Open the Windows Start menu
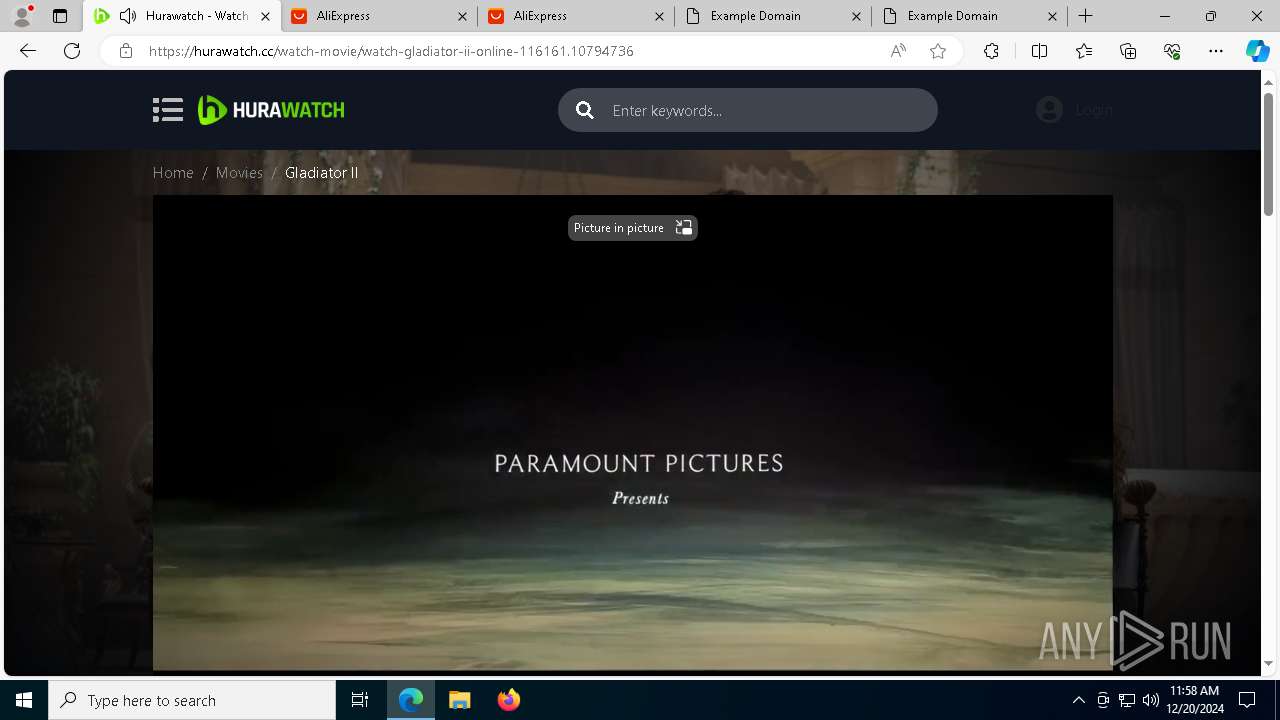This screenshot has height=720, width=1280. click(x=24, y=700)
